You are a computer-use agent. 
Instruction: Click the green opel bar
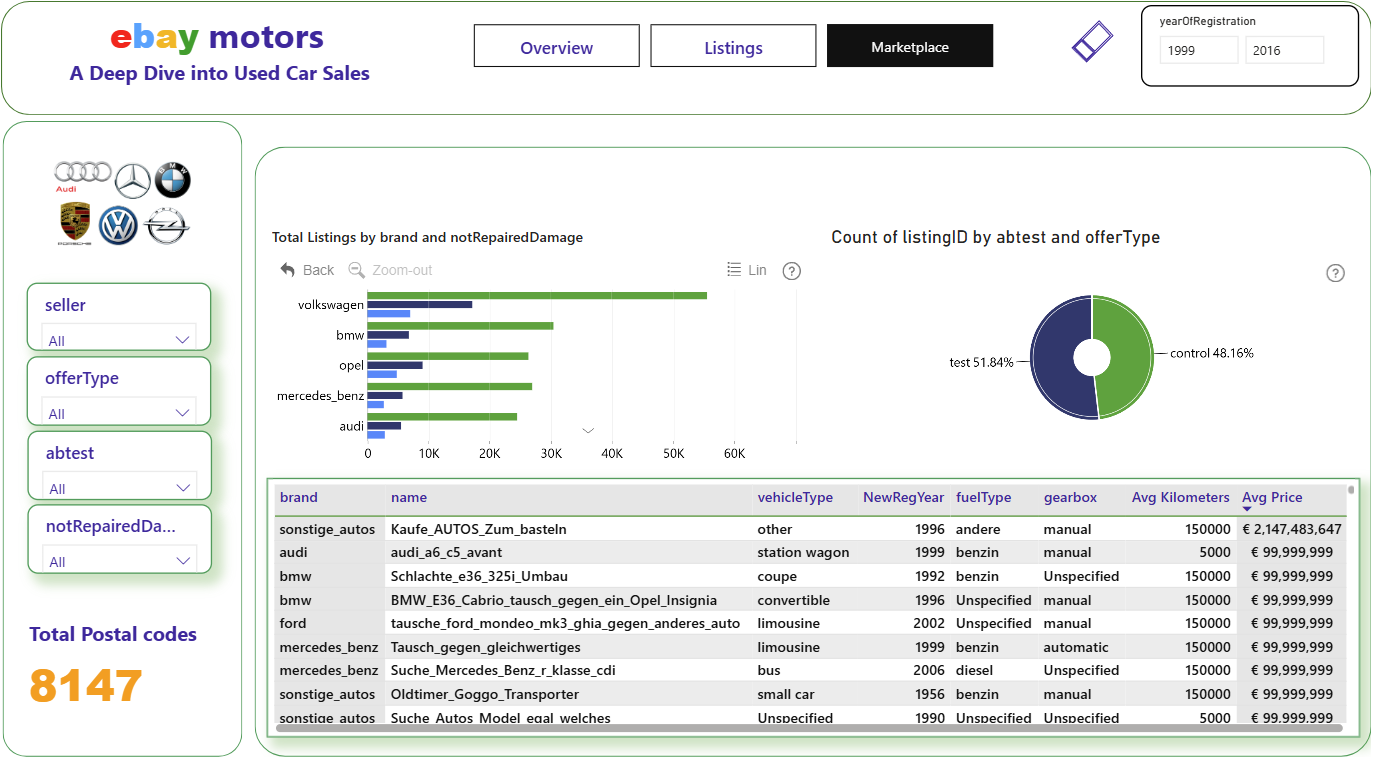[448, 356]
